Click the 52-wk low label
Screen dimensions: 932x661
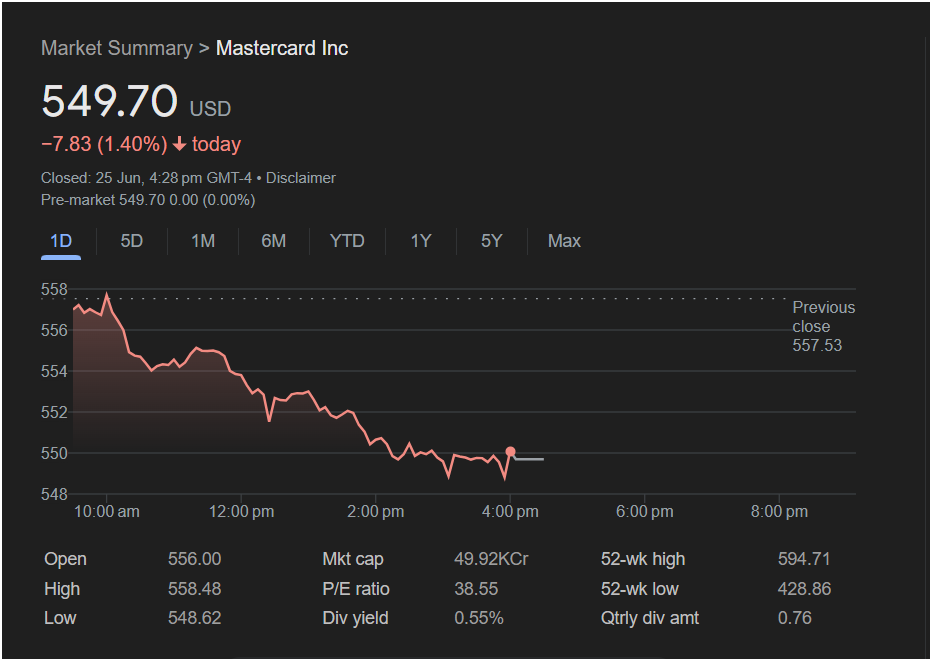tap(640, 588)
